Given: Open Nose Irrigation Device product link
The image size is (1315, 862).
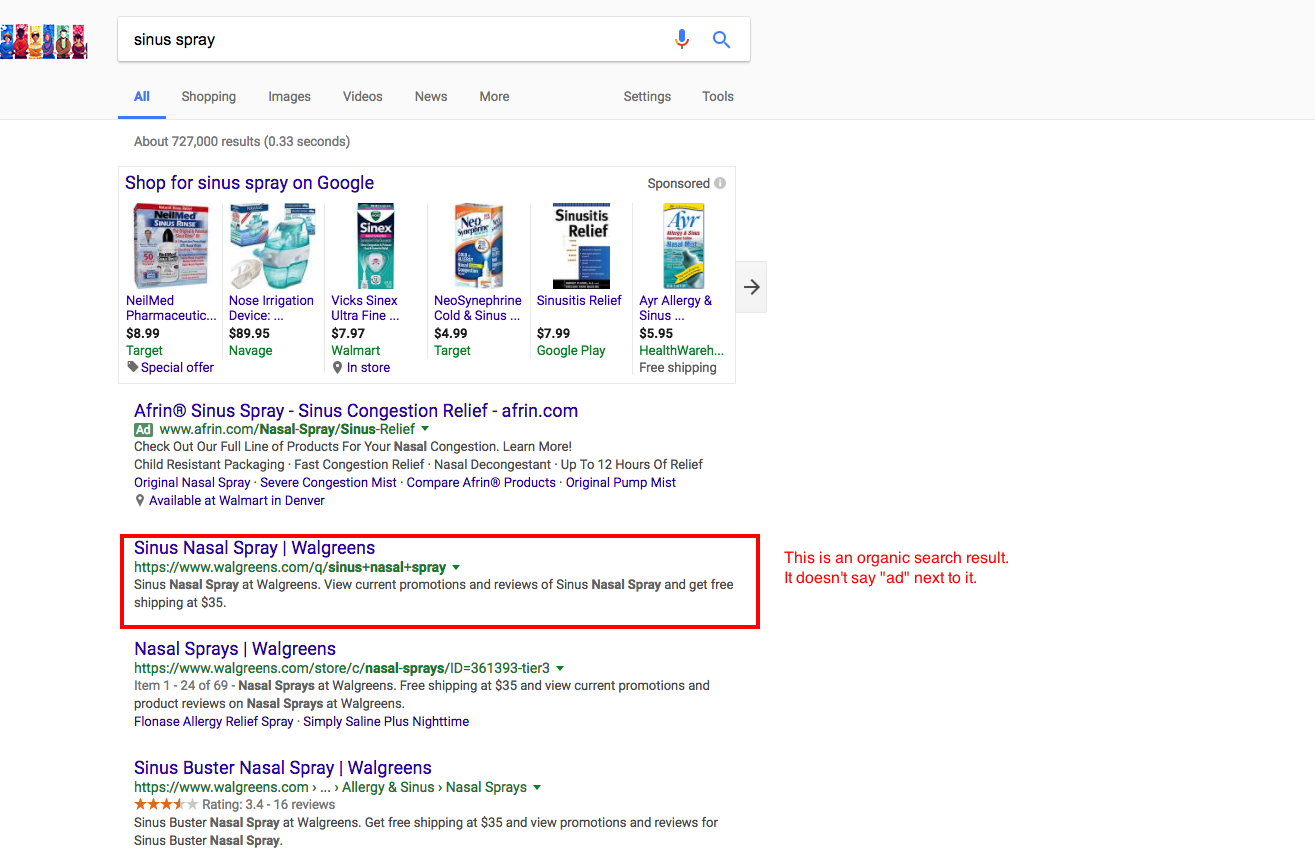Looking at the screenshot, I should [271, 308].
